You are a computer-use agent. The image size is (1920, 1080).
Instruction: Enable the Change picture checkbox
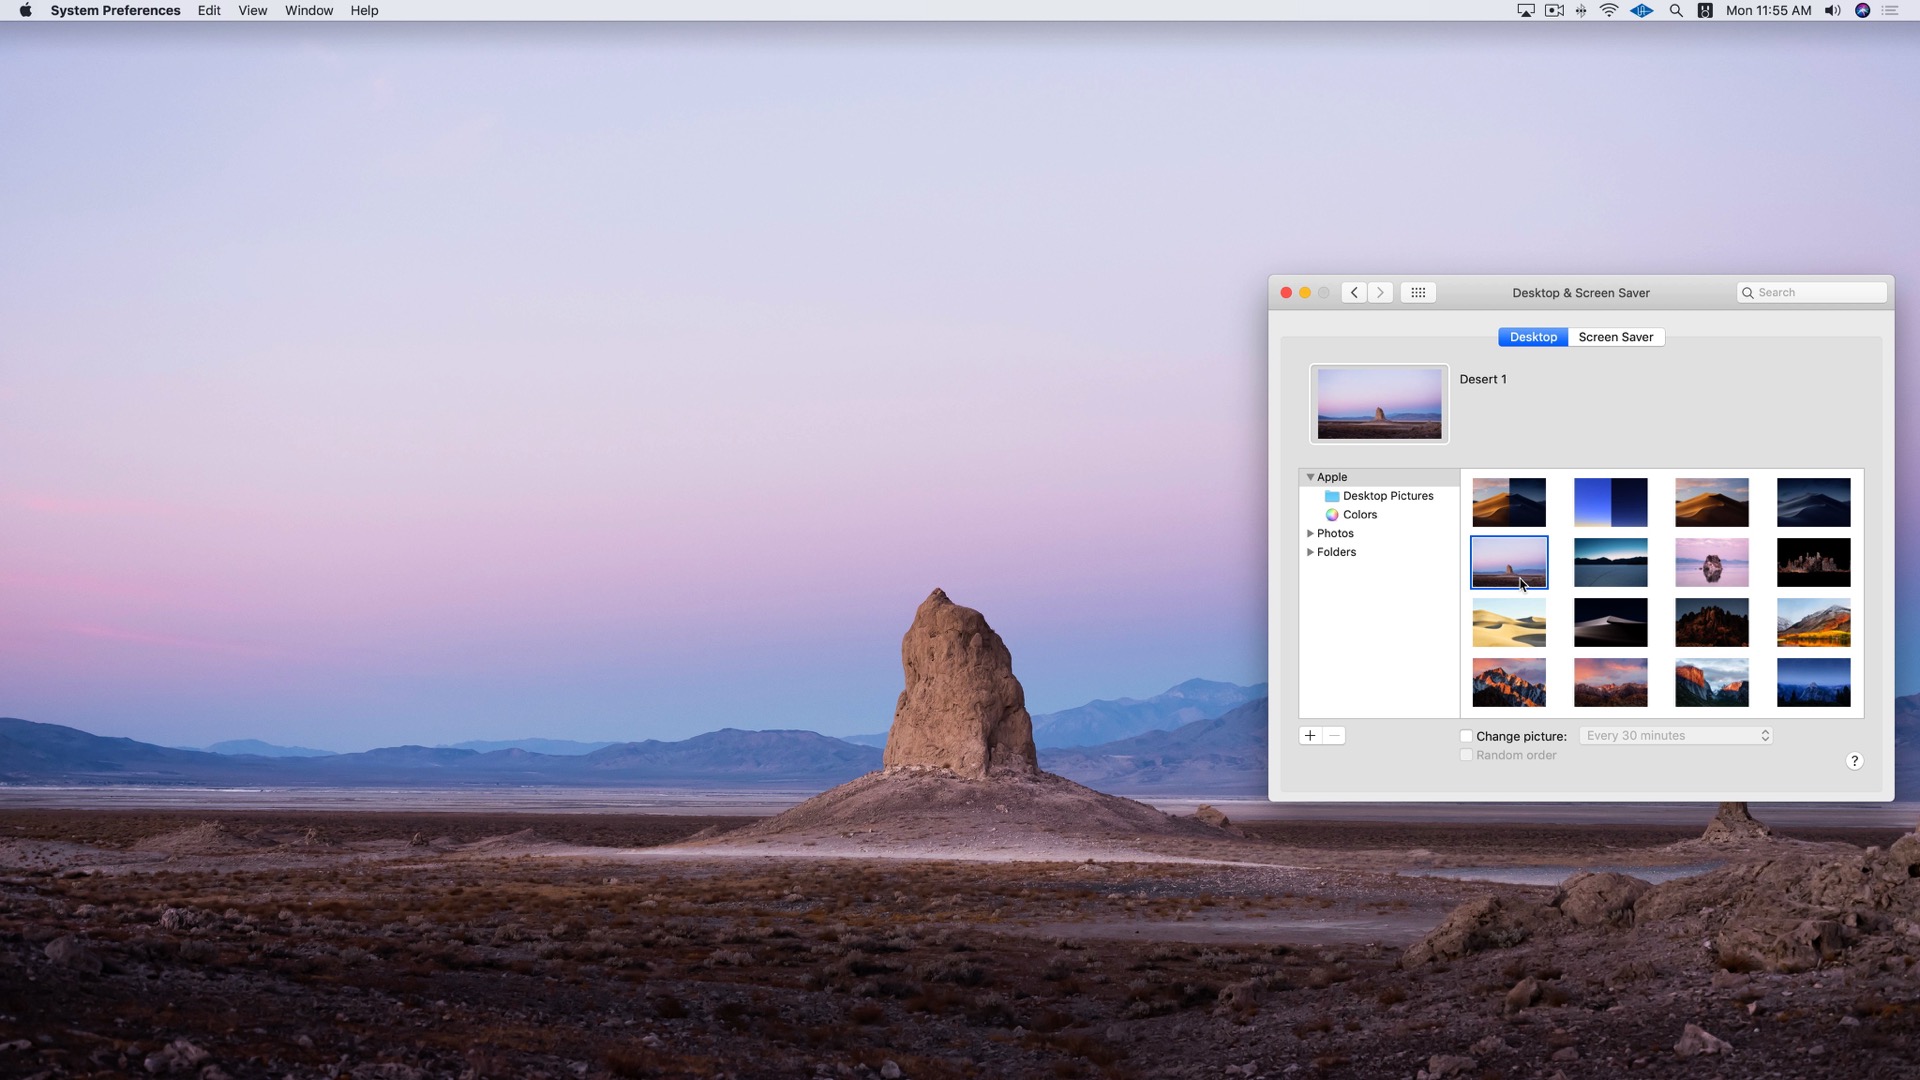tap(1466, 736)
